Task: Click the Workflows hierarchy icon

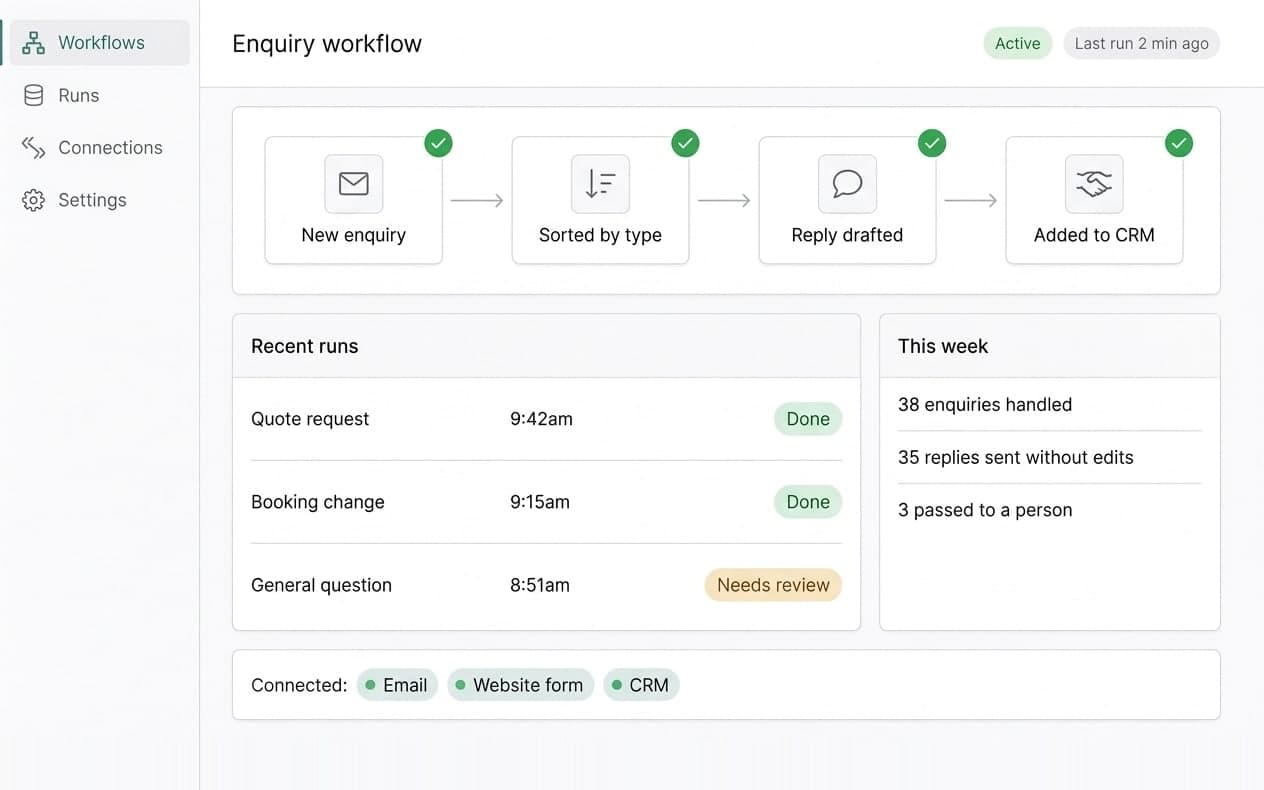Action: coord(34,43)
